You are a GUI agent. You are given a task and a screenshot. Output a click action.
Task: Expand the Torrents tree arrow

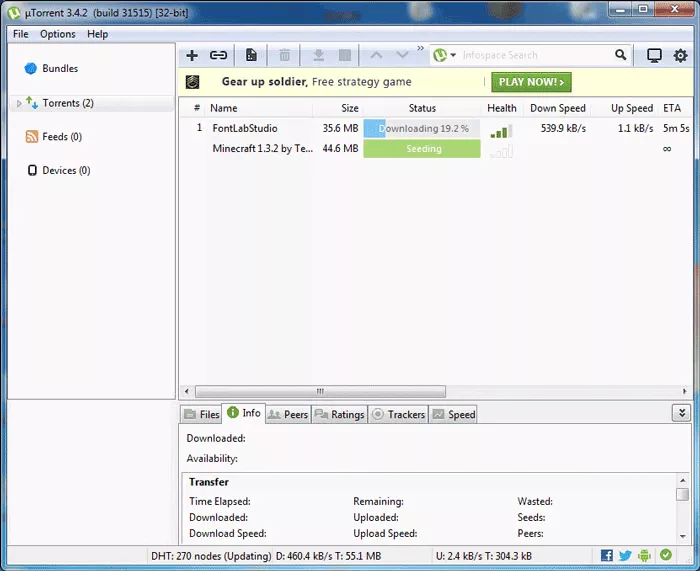coord(19,104)
